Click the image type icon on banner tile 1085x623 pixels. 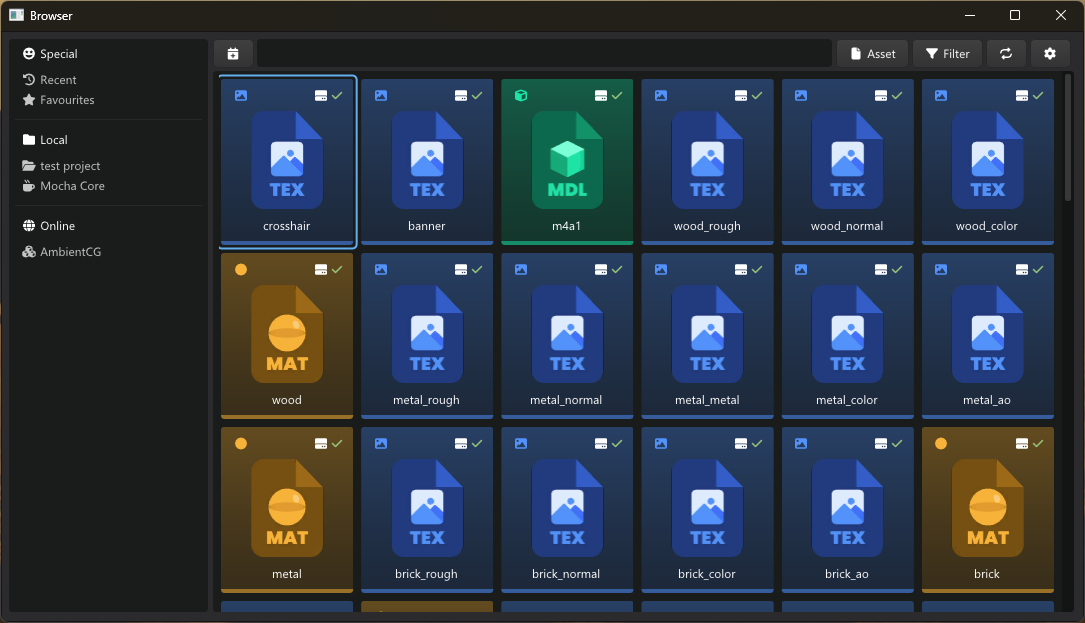381,95
